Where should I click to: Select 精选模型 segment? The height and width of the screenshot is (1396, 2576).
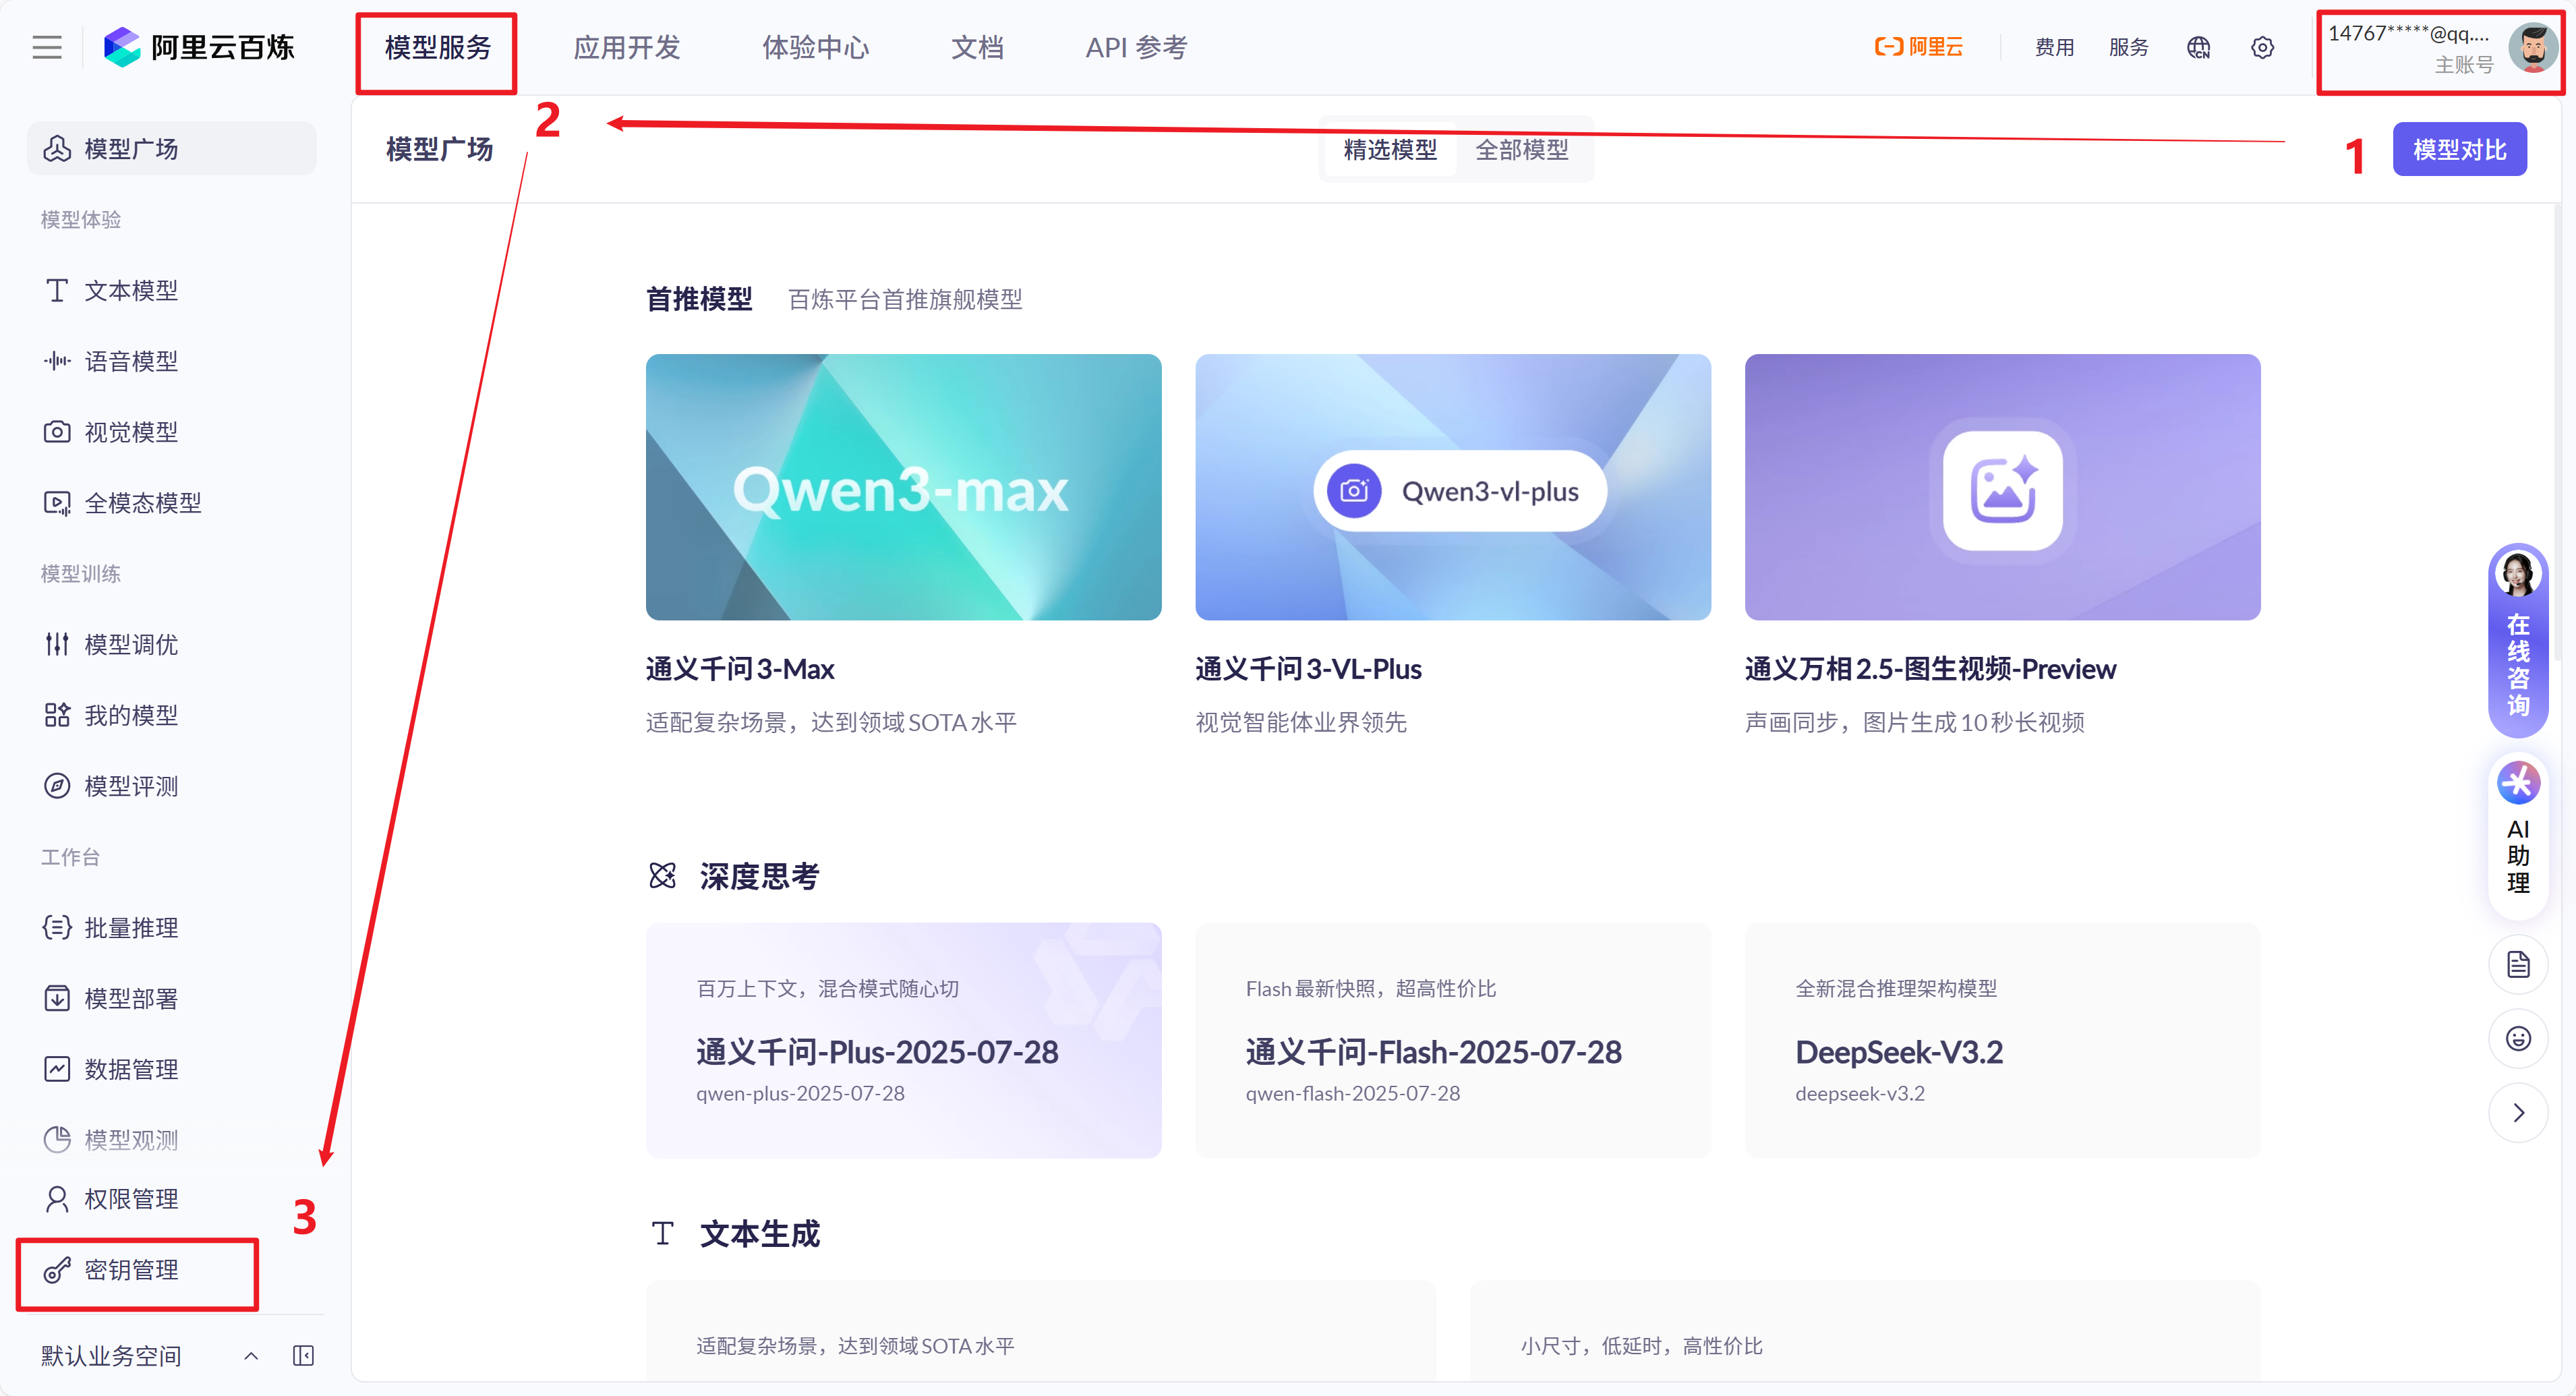point(1390,150)
